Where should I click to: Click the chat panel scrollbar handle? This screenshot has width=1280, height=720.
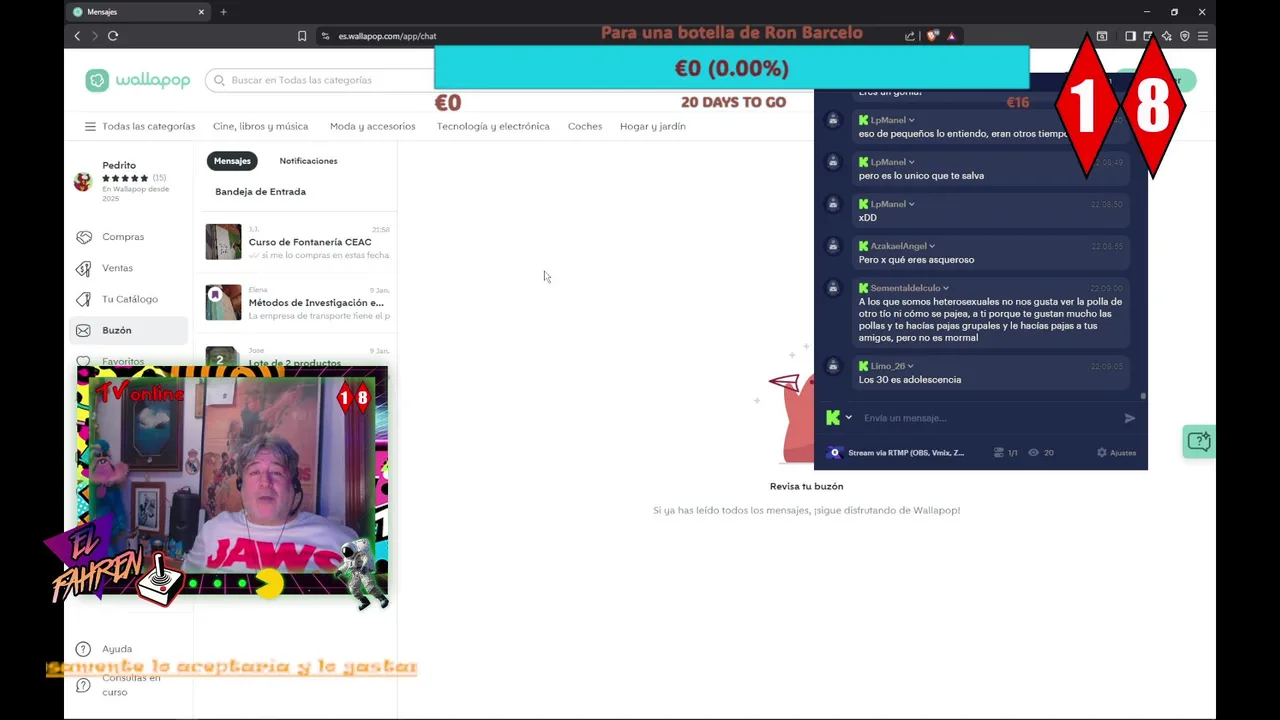point(1143,396)
